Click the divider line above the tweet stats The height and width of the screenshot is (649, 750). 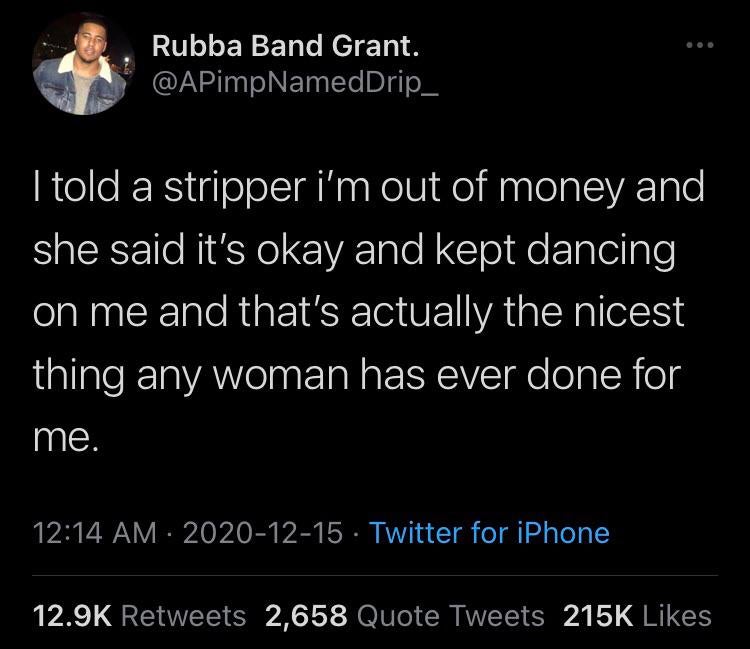375,575
